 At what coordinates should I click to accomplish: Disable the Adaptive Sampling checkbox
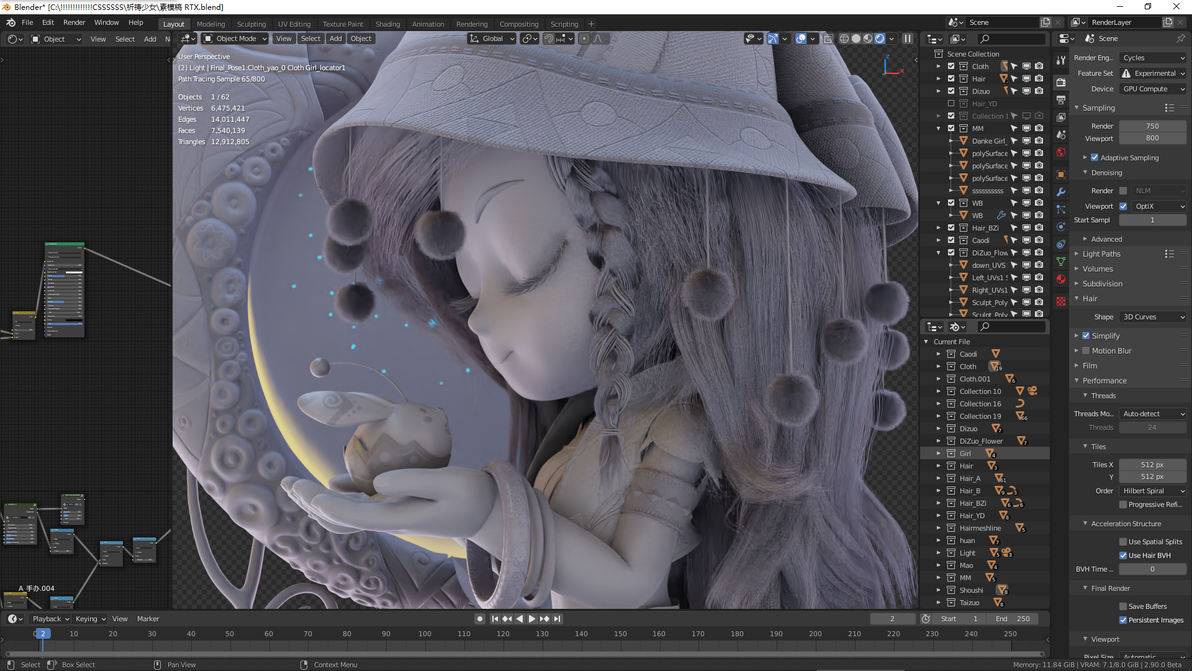tap(1095, 158)
